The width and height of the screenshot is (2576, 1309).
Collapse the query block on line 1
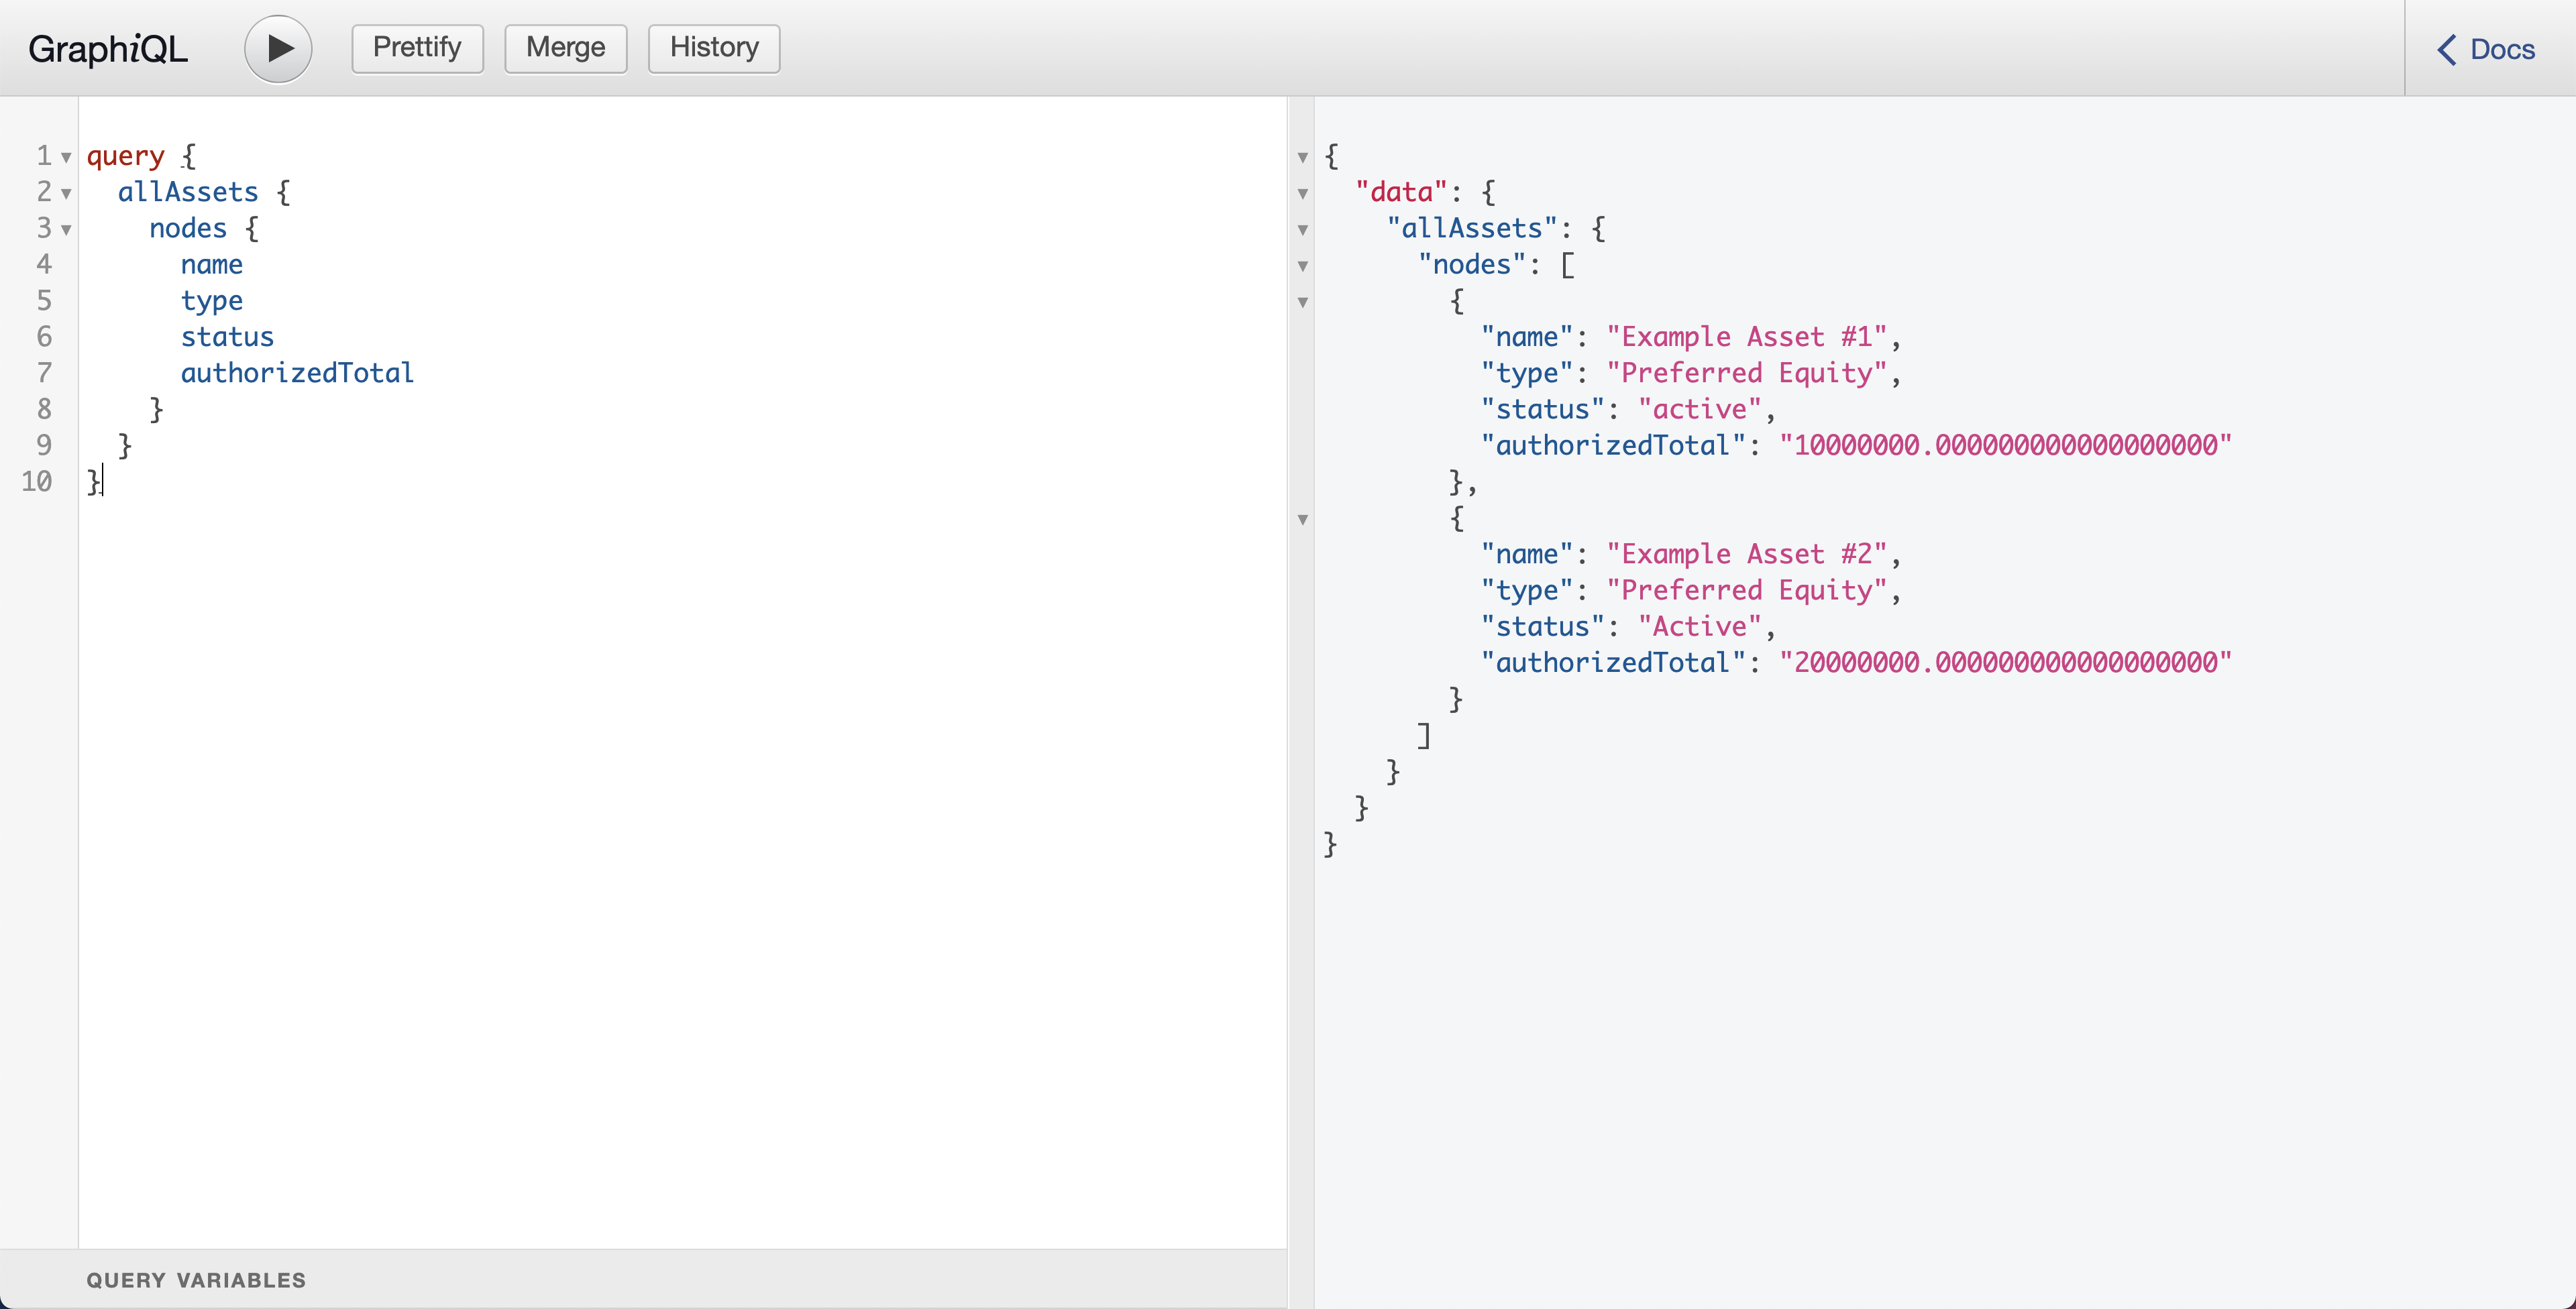pos(66,157)
